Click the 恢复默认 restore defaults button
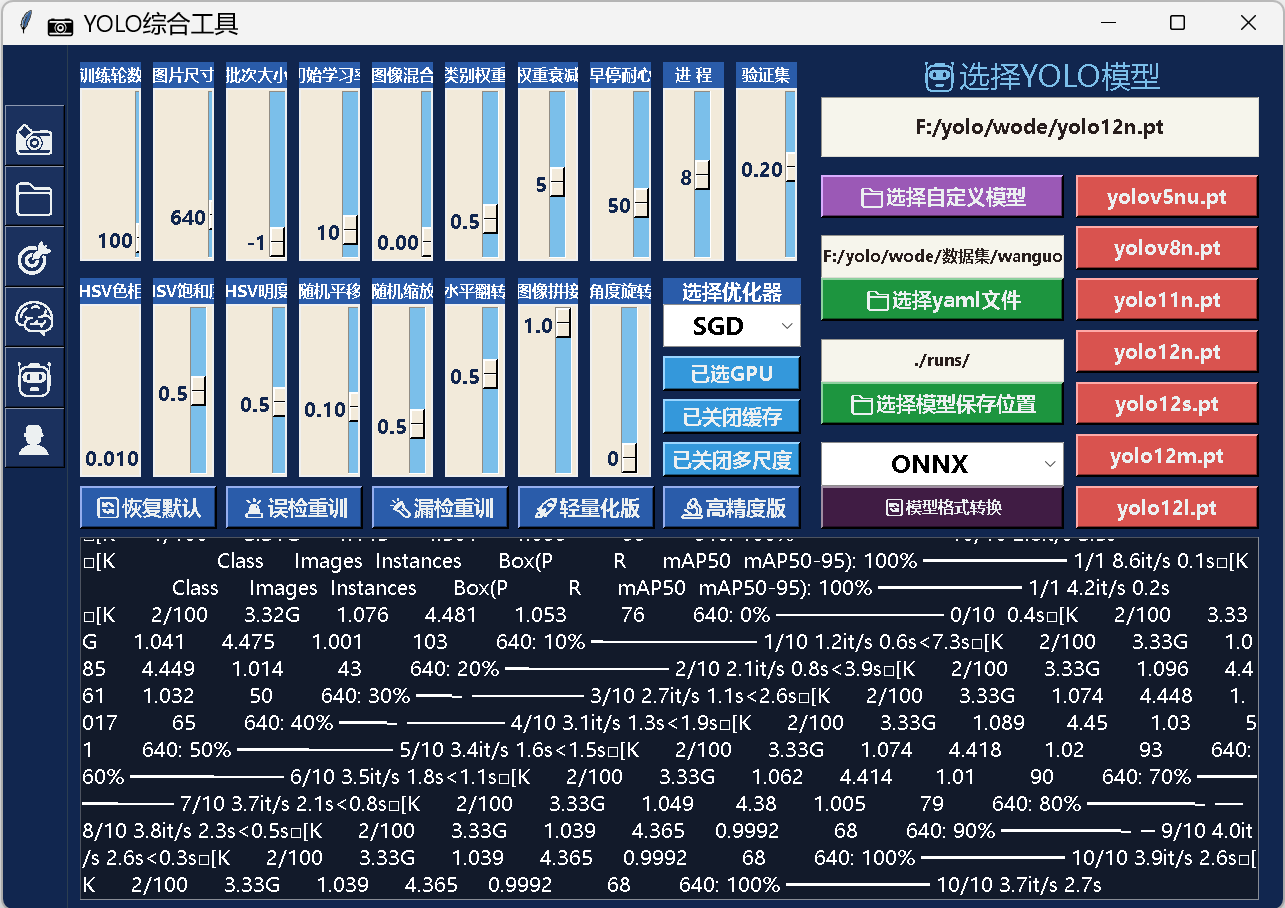Image resolution: width=1285 pixels, height=908 pixels. pyautogui.click(x=148, y=508)
